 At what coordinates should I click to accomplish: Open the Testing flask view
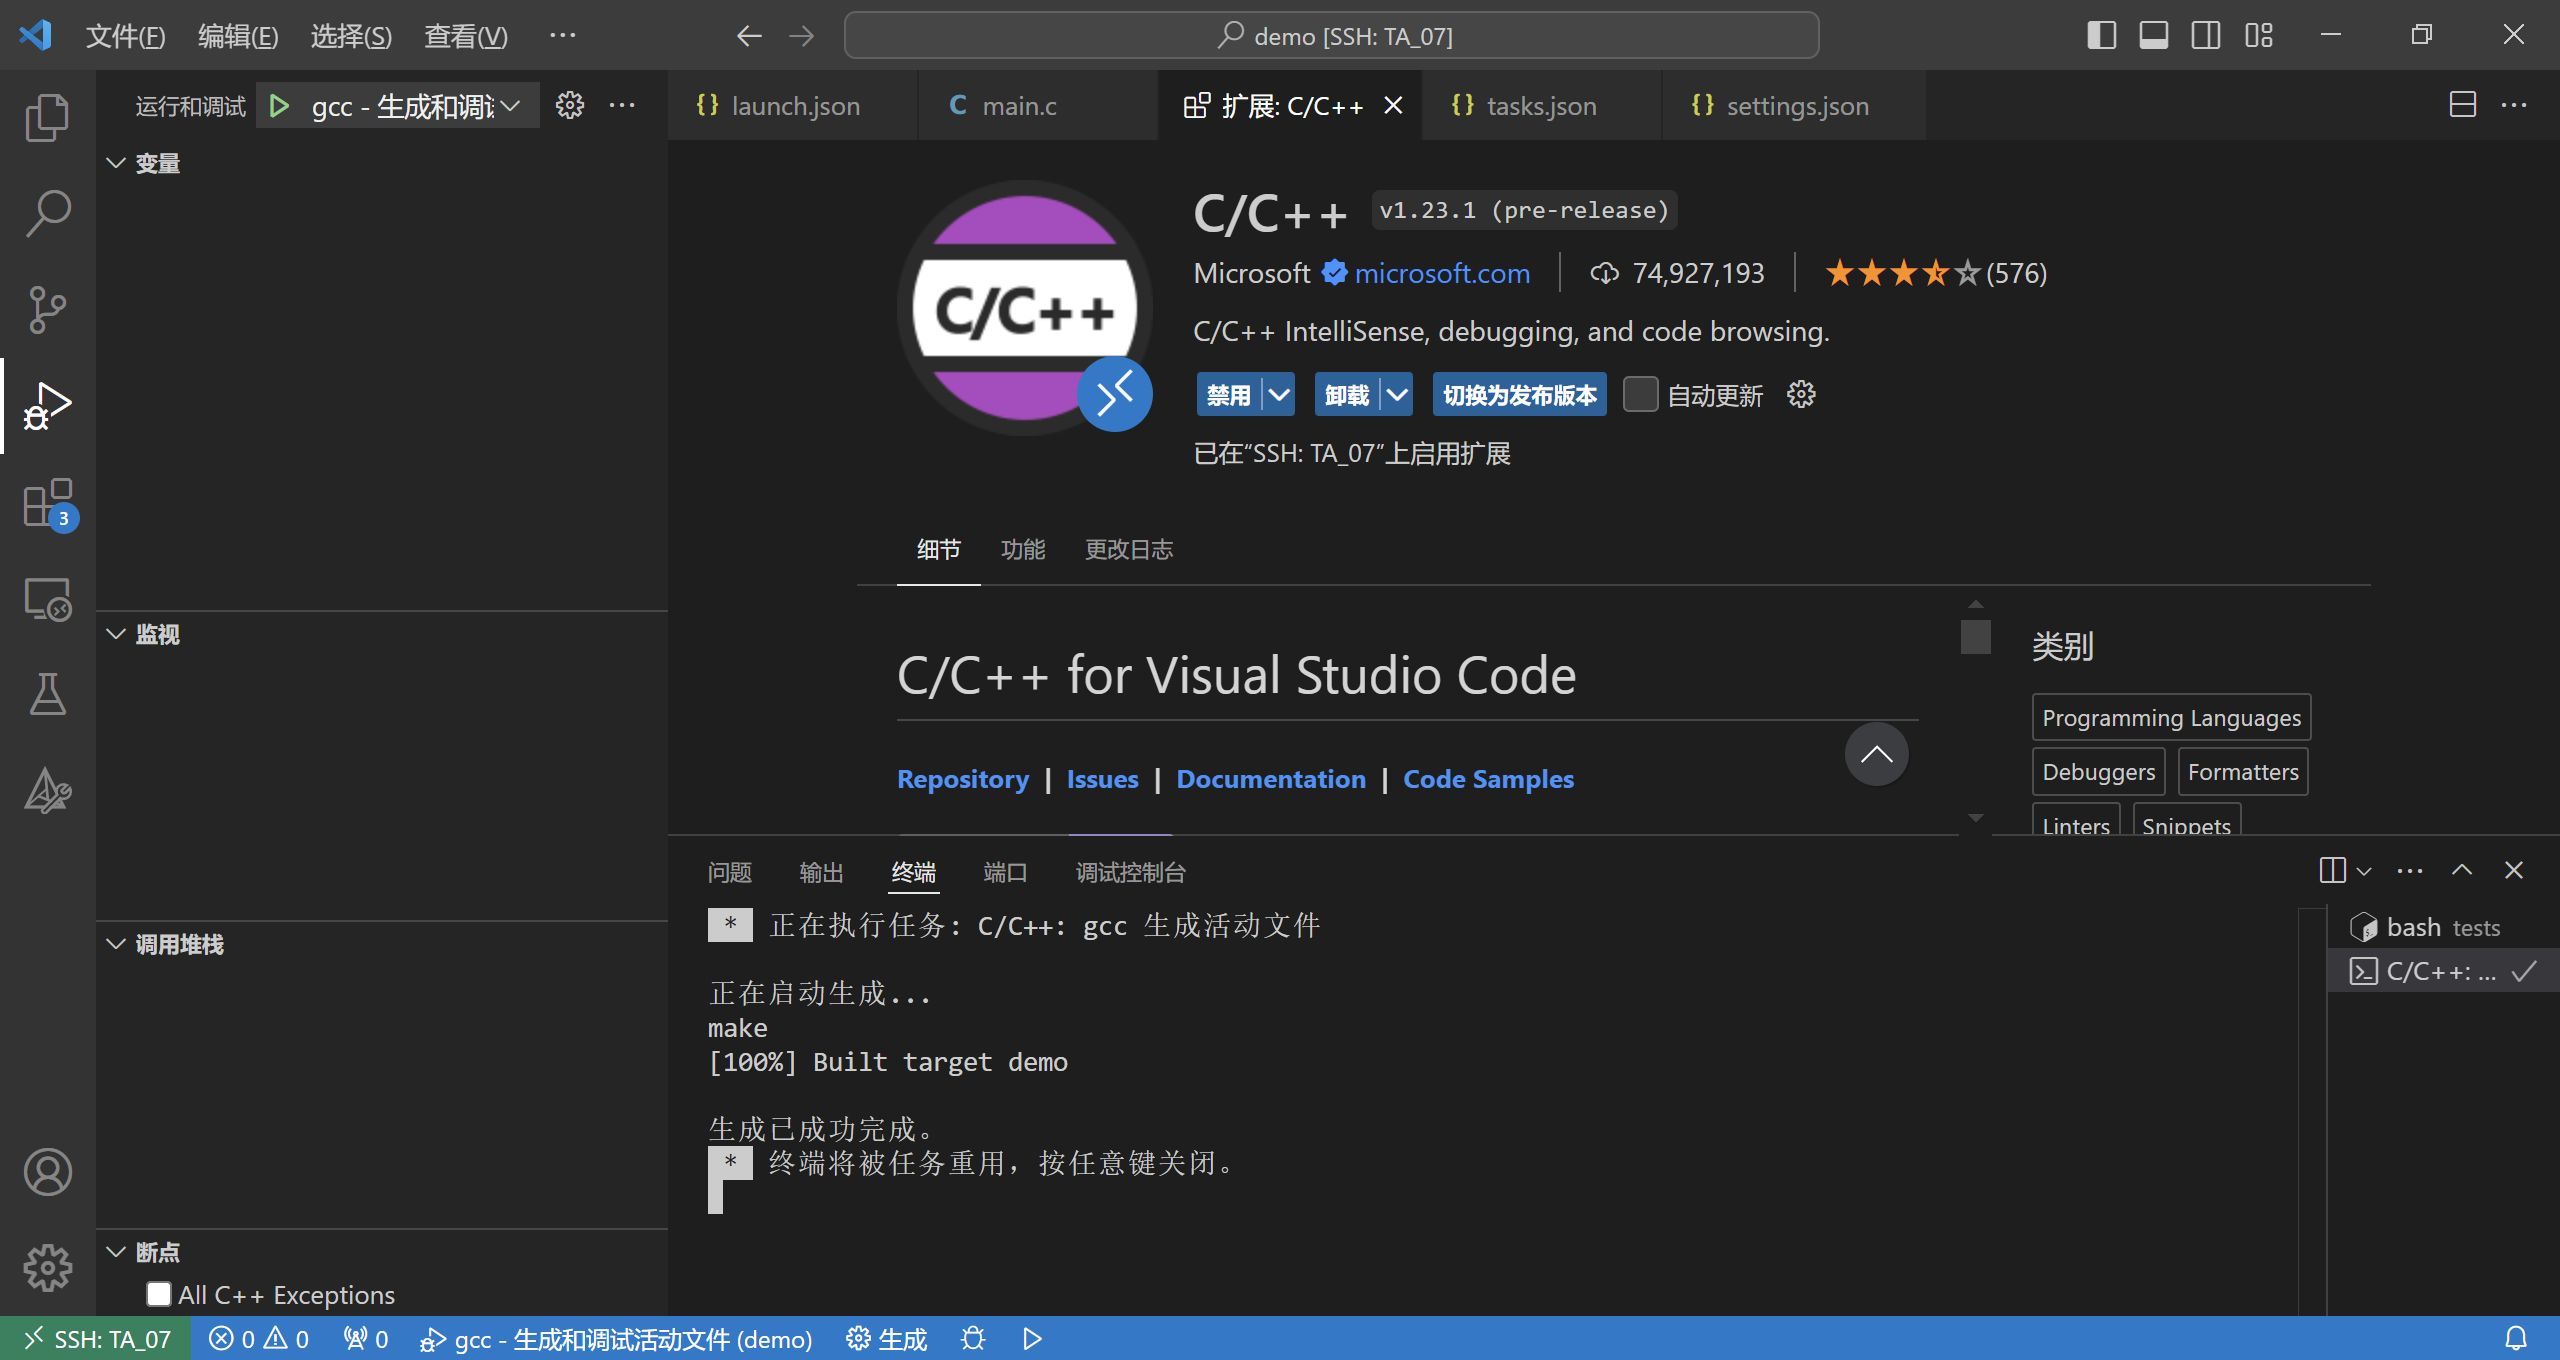click(x=47, y=694)
